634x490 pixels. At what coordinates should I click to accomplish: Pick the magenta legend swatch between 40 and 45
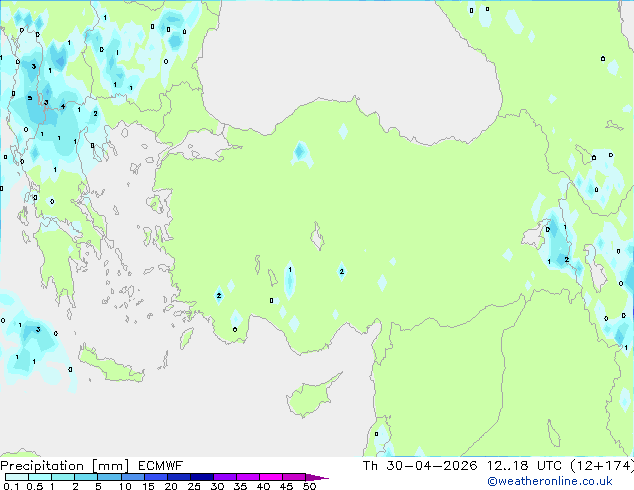(x=271, y=477)
